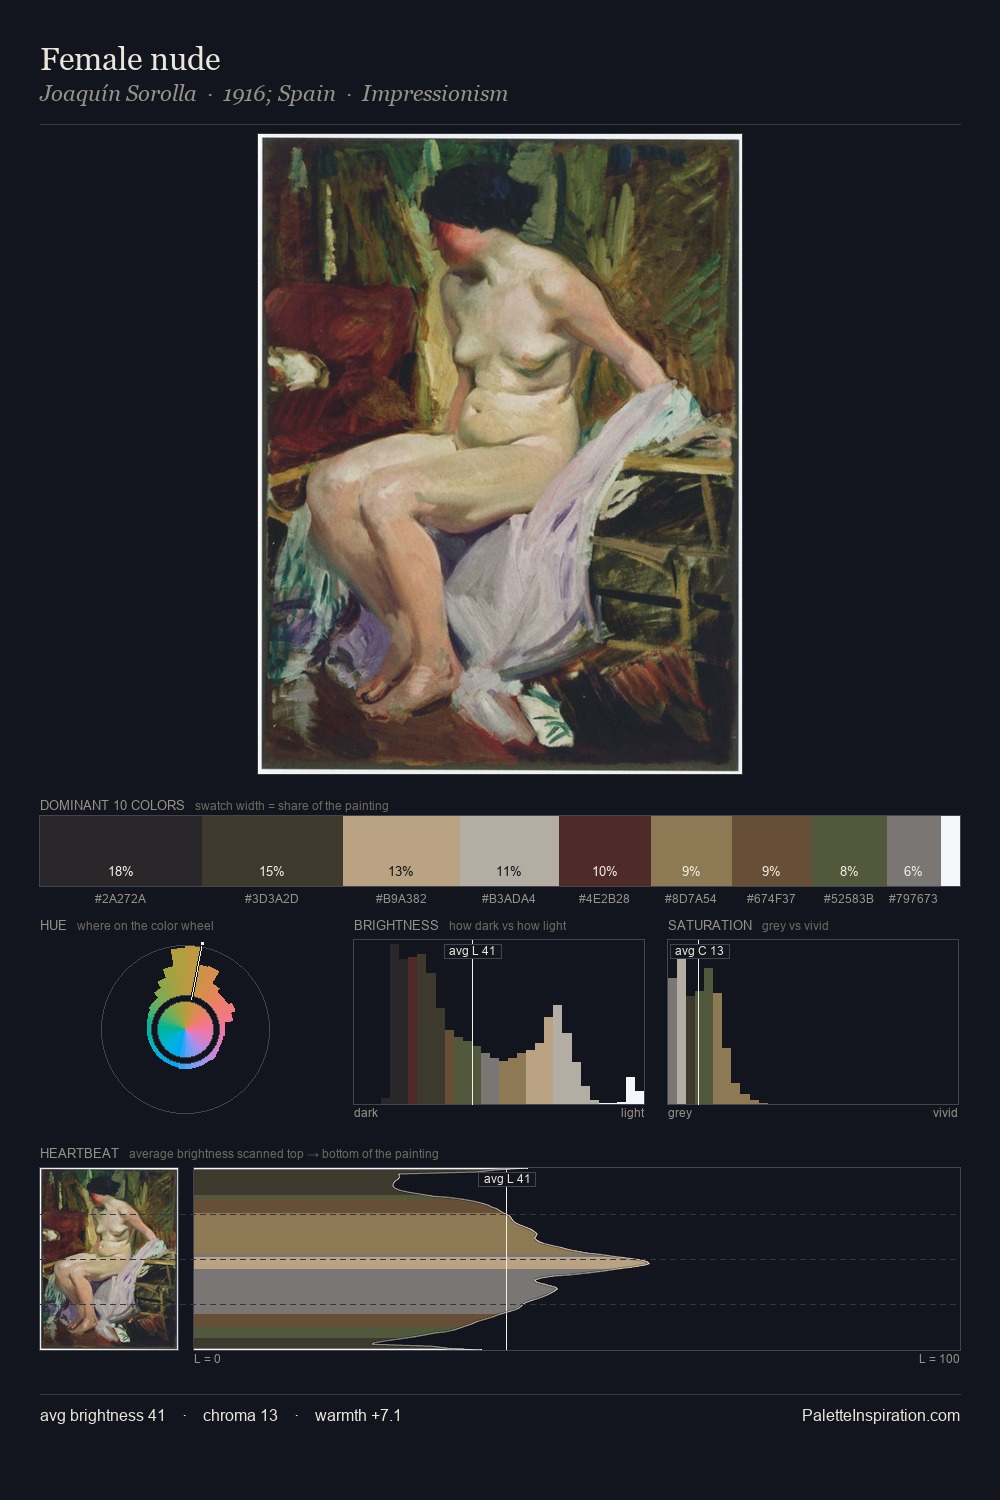
Task: Click the 'Impressionism' style text
Action: point(435,94)
